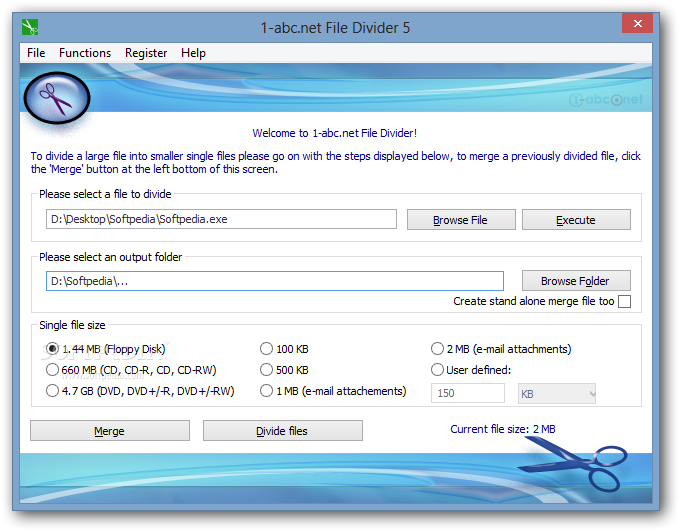Open the Functions menu

coord(85,53)
